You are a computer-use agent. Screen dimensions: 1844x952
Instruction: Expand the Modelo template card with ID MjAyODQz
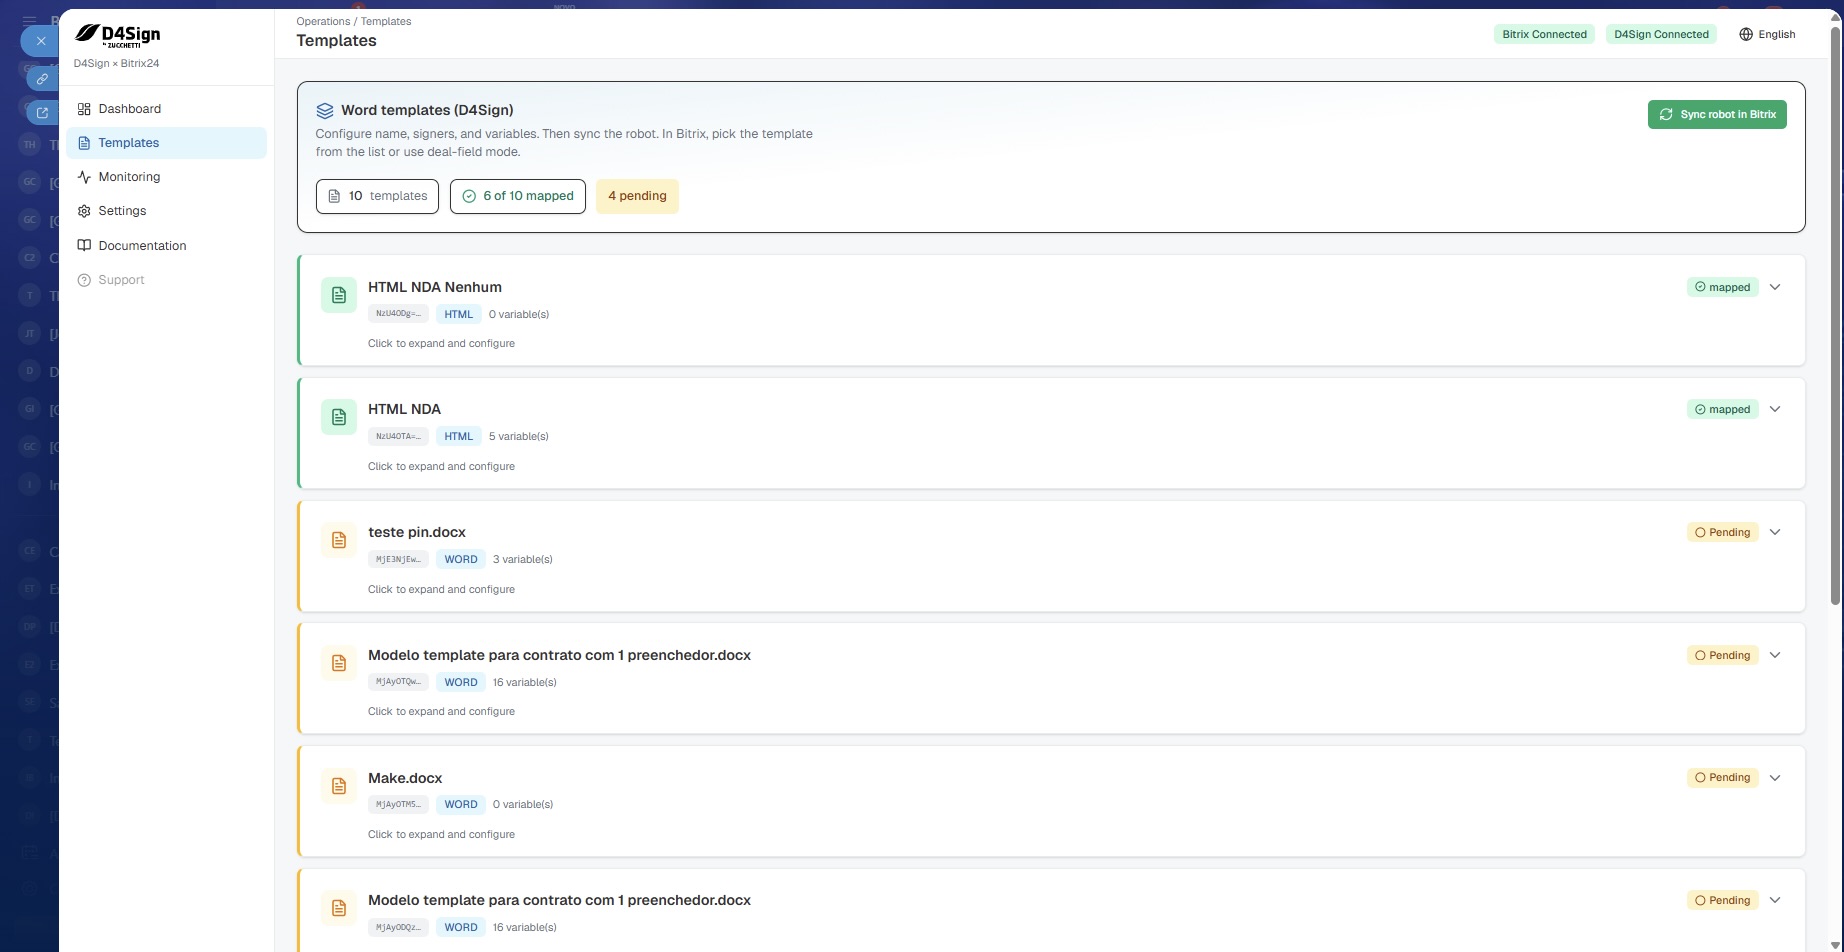coord(1775,900)
